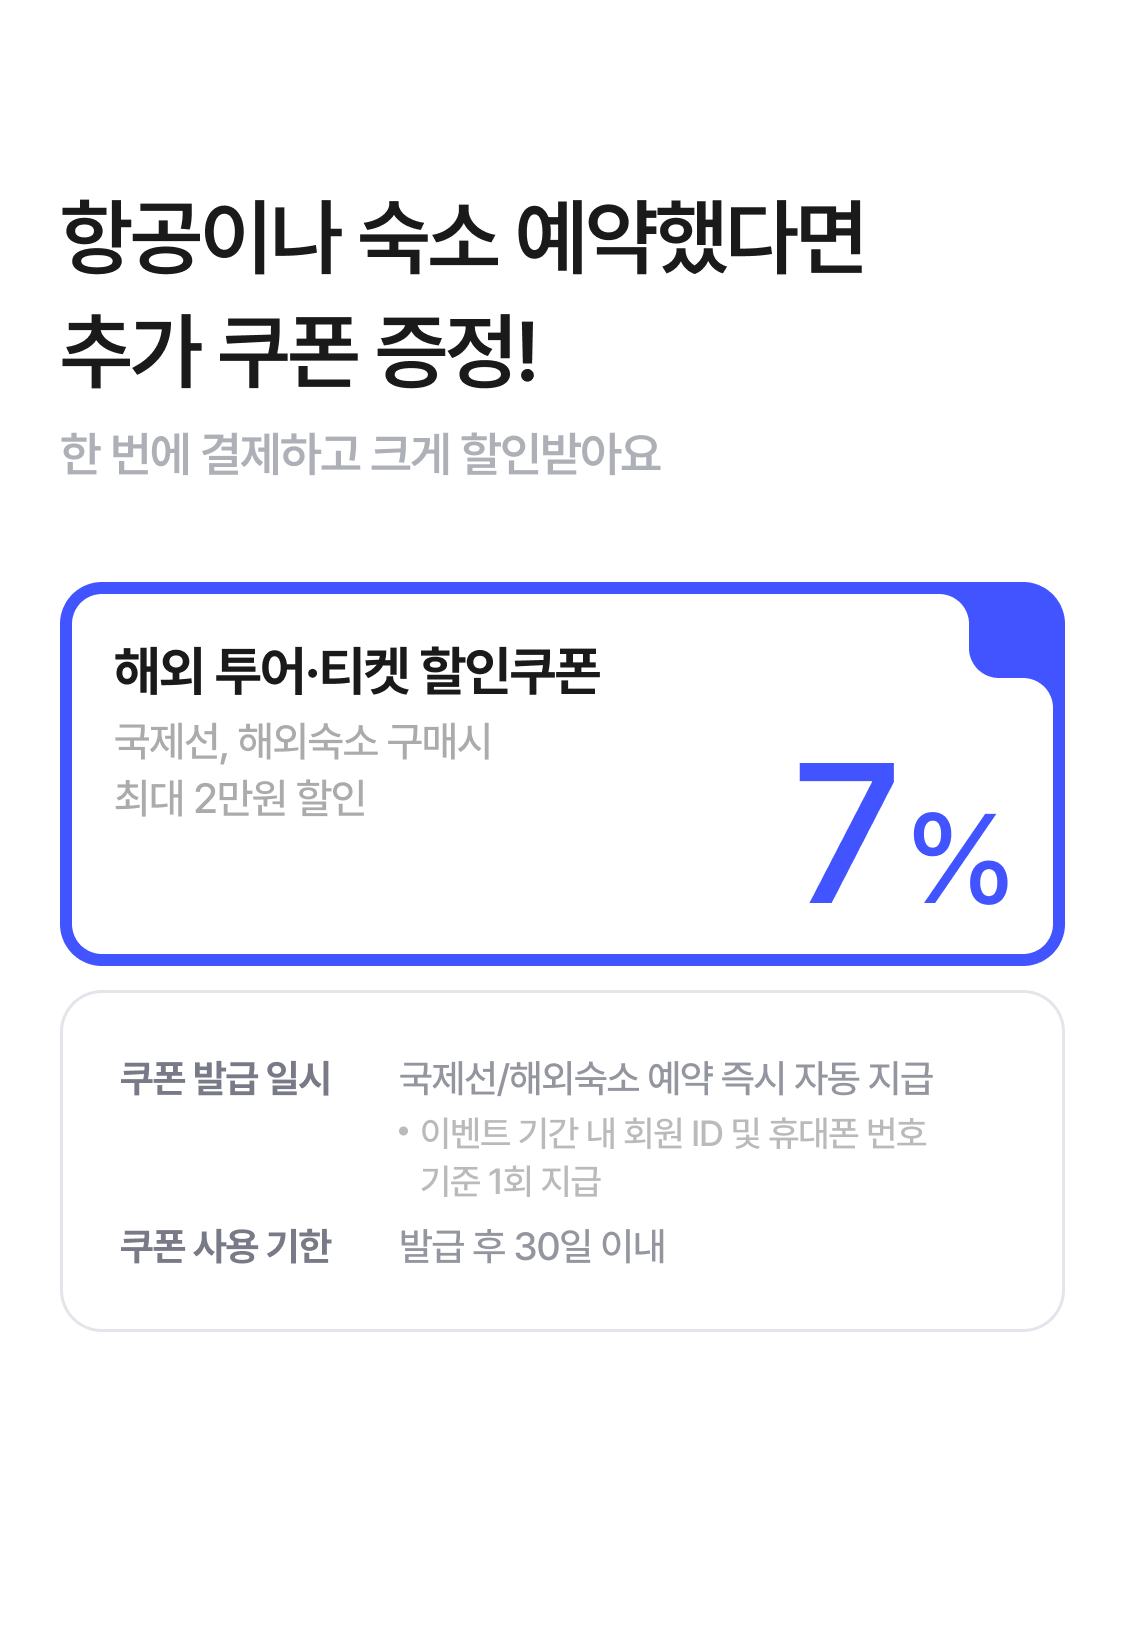Image resolution: width=1125 pixels, height=1632 pixels.
Task: Click the headline '항공이나 숙소 예약했다면'
Action: coord(462,238)
